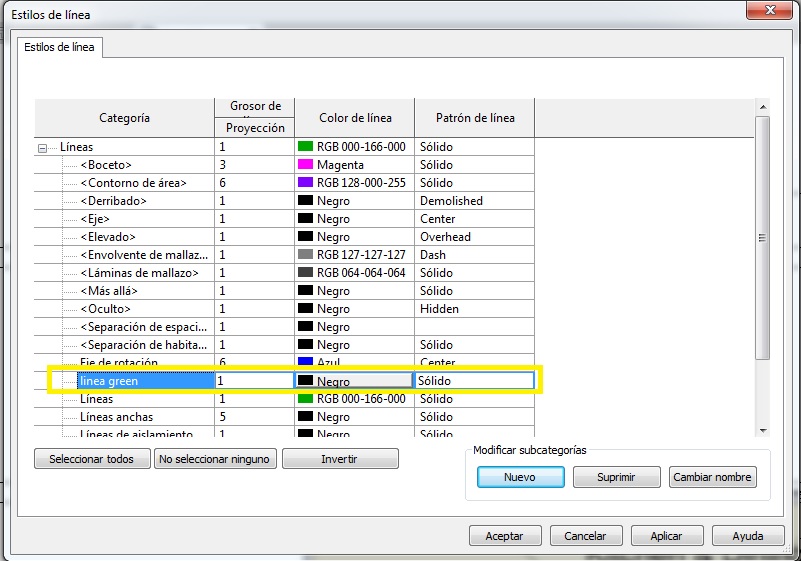This screenshot has width=801, height=561.
Task: Create a new subcategory with Nuevo
Action: [x=519, y=477]
